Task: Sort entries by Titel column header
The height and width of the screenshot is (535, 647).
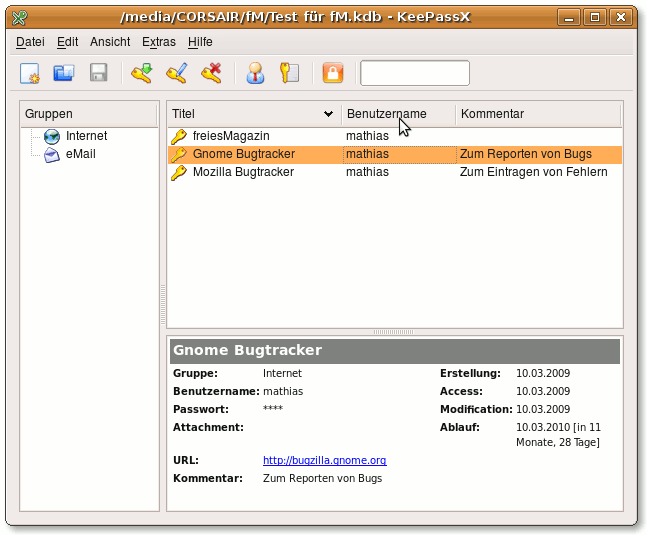Action: [x=254, y=114]
